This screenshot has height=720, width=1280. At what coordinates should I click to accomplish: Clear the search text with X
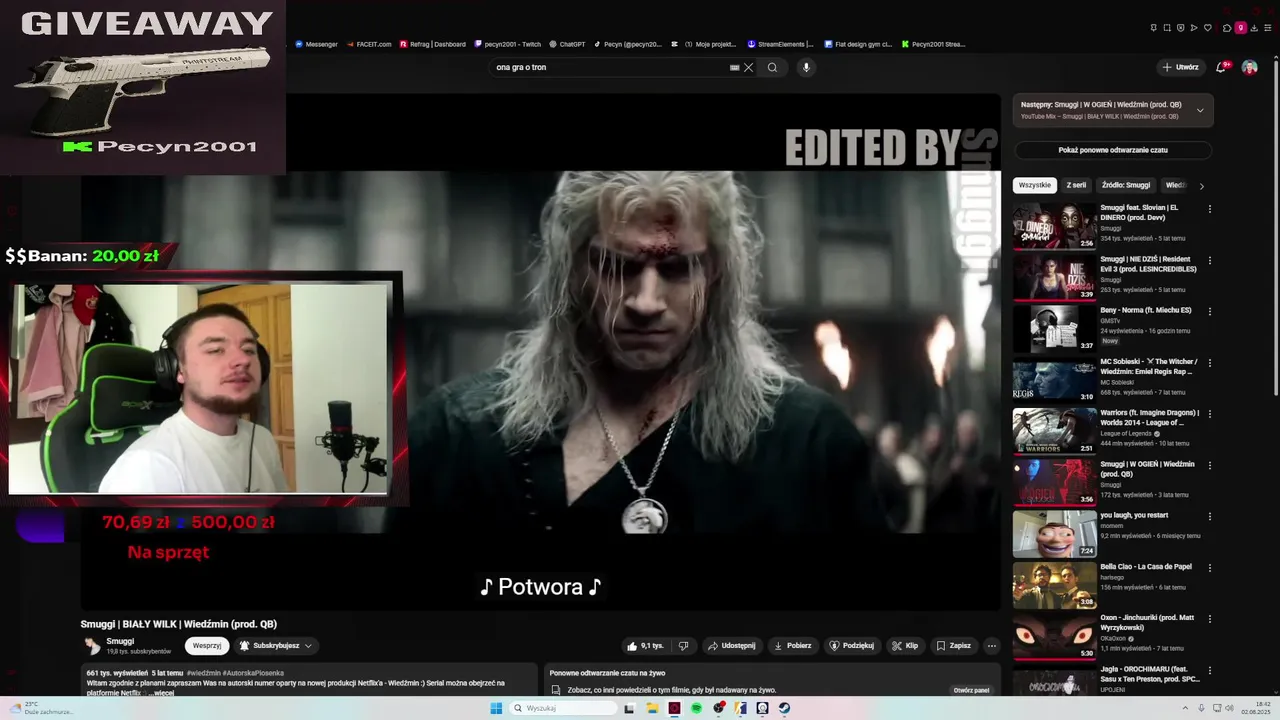748,67
